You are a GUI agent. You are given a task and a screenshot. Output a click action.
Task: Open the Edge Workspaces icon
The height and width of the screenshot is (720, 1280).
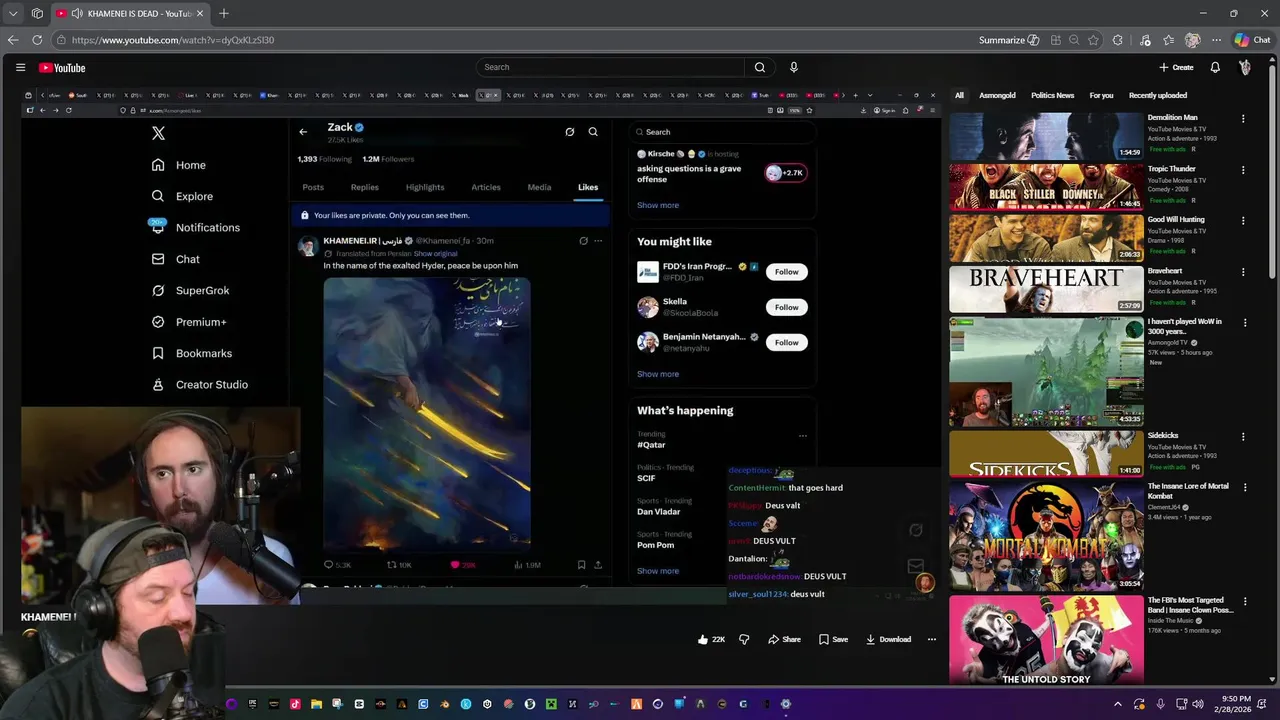point(37,13)
